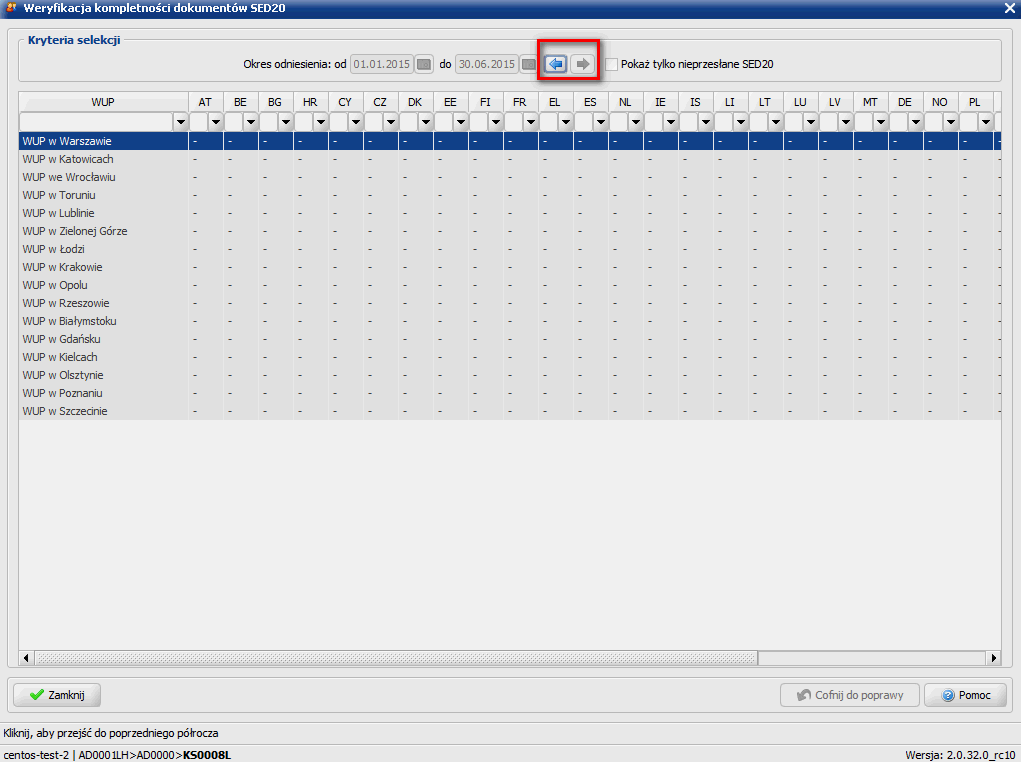The height and width of the screenshot is (762, 1021).
Task: Select the row WUP w Kielcach
Action: pos(510,357)
